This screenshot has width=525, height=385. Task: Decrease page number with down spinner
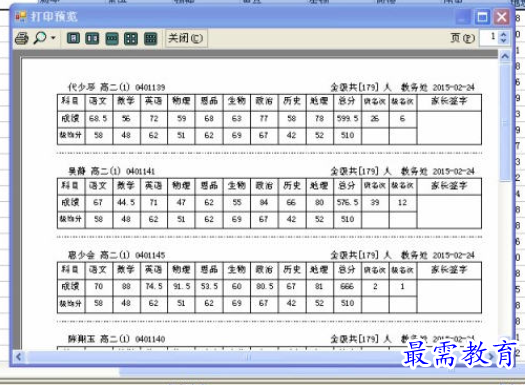[x=504, y=41]
